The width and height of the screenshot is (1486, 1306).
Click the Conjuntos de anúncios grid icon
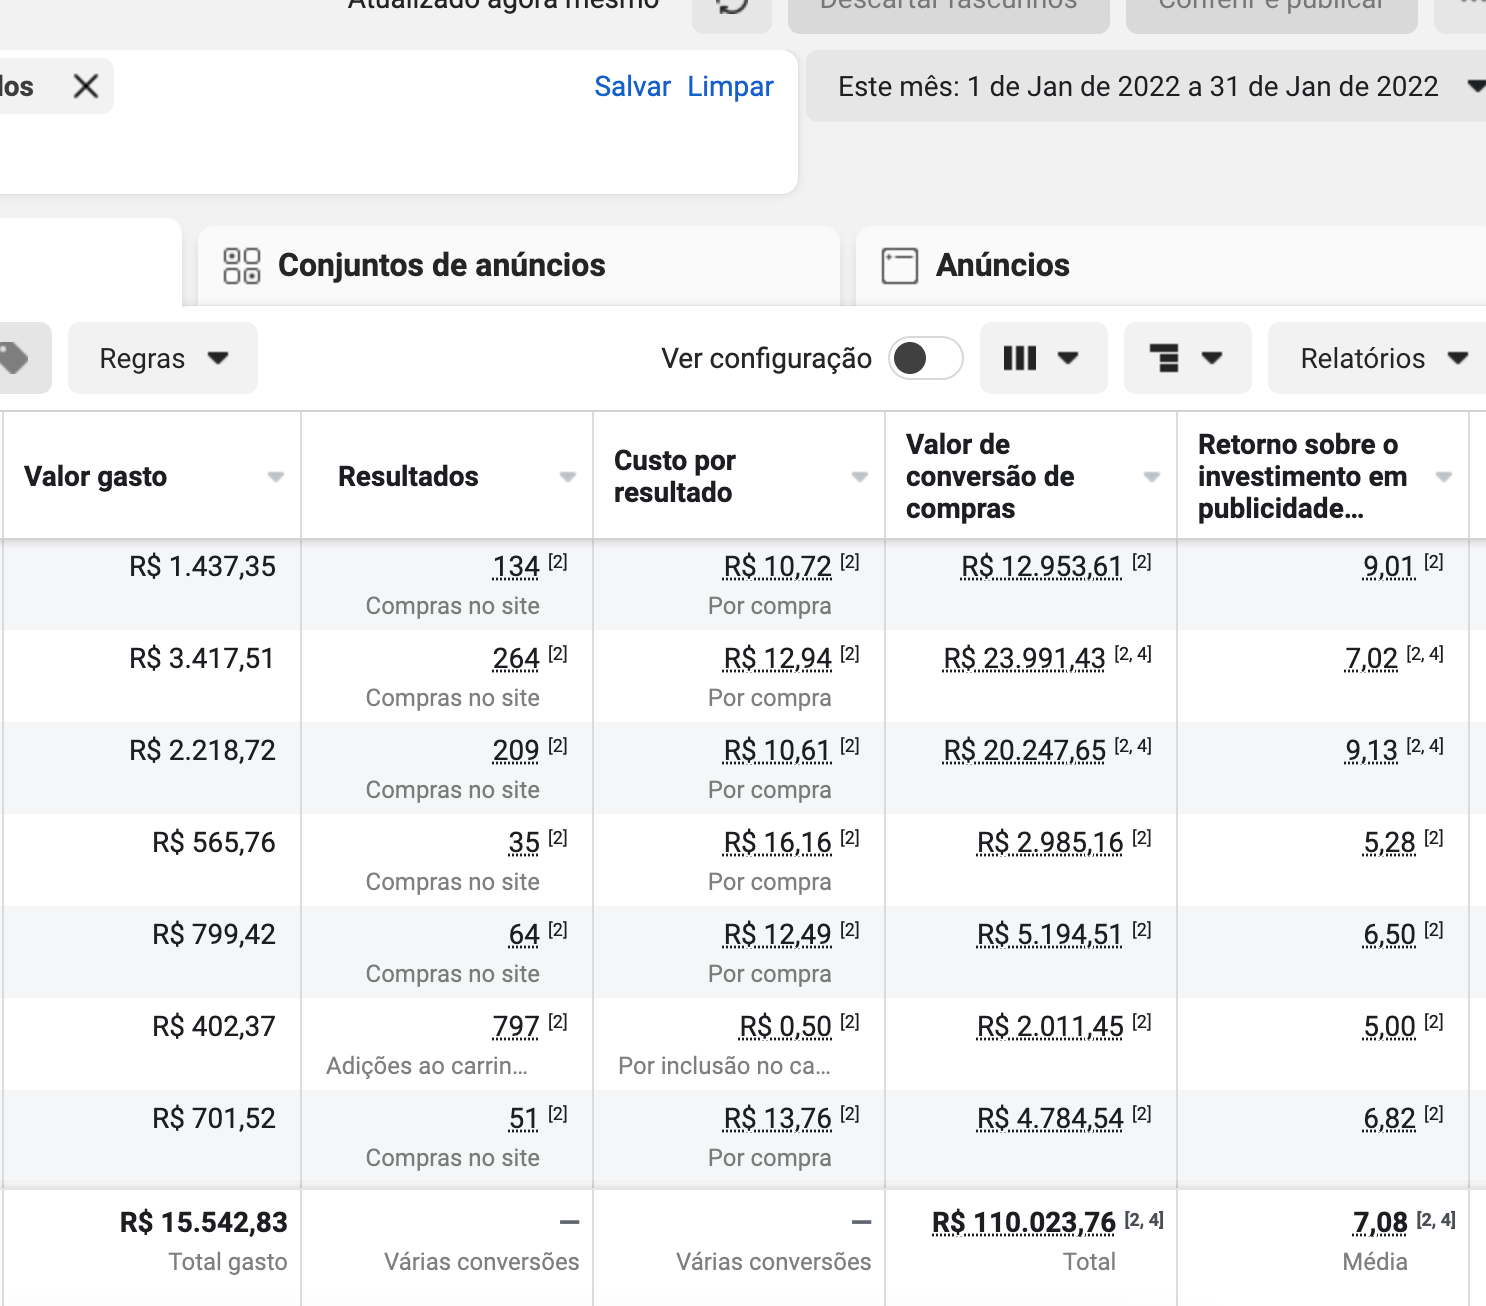[242, 266]
